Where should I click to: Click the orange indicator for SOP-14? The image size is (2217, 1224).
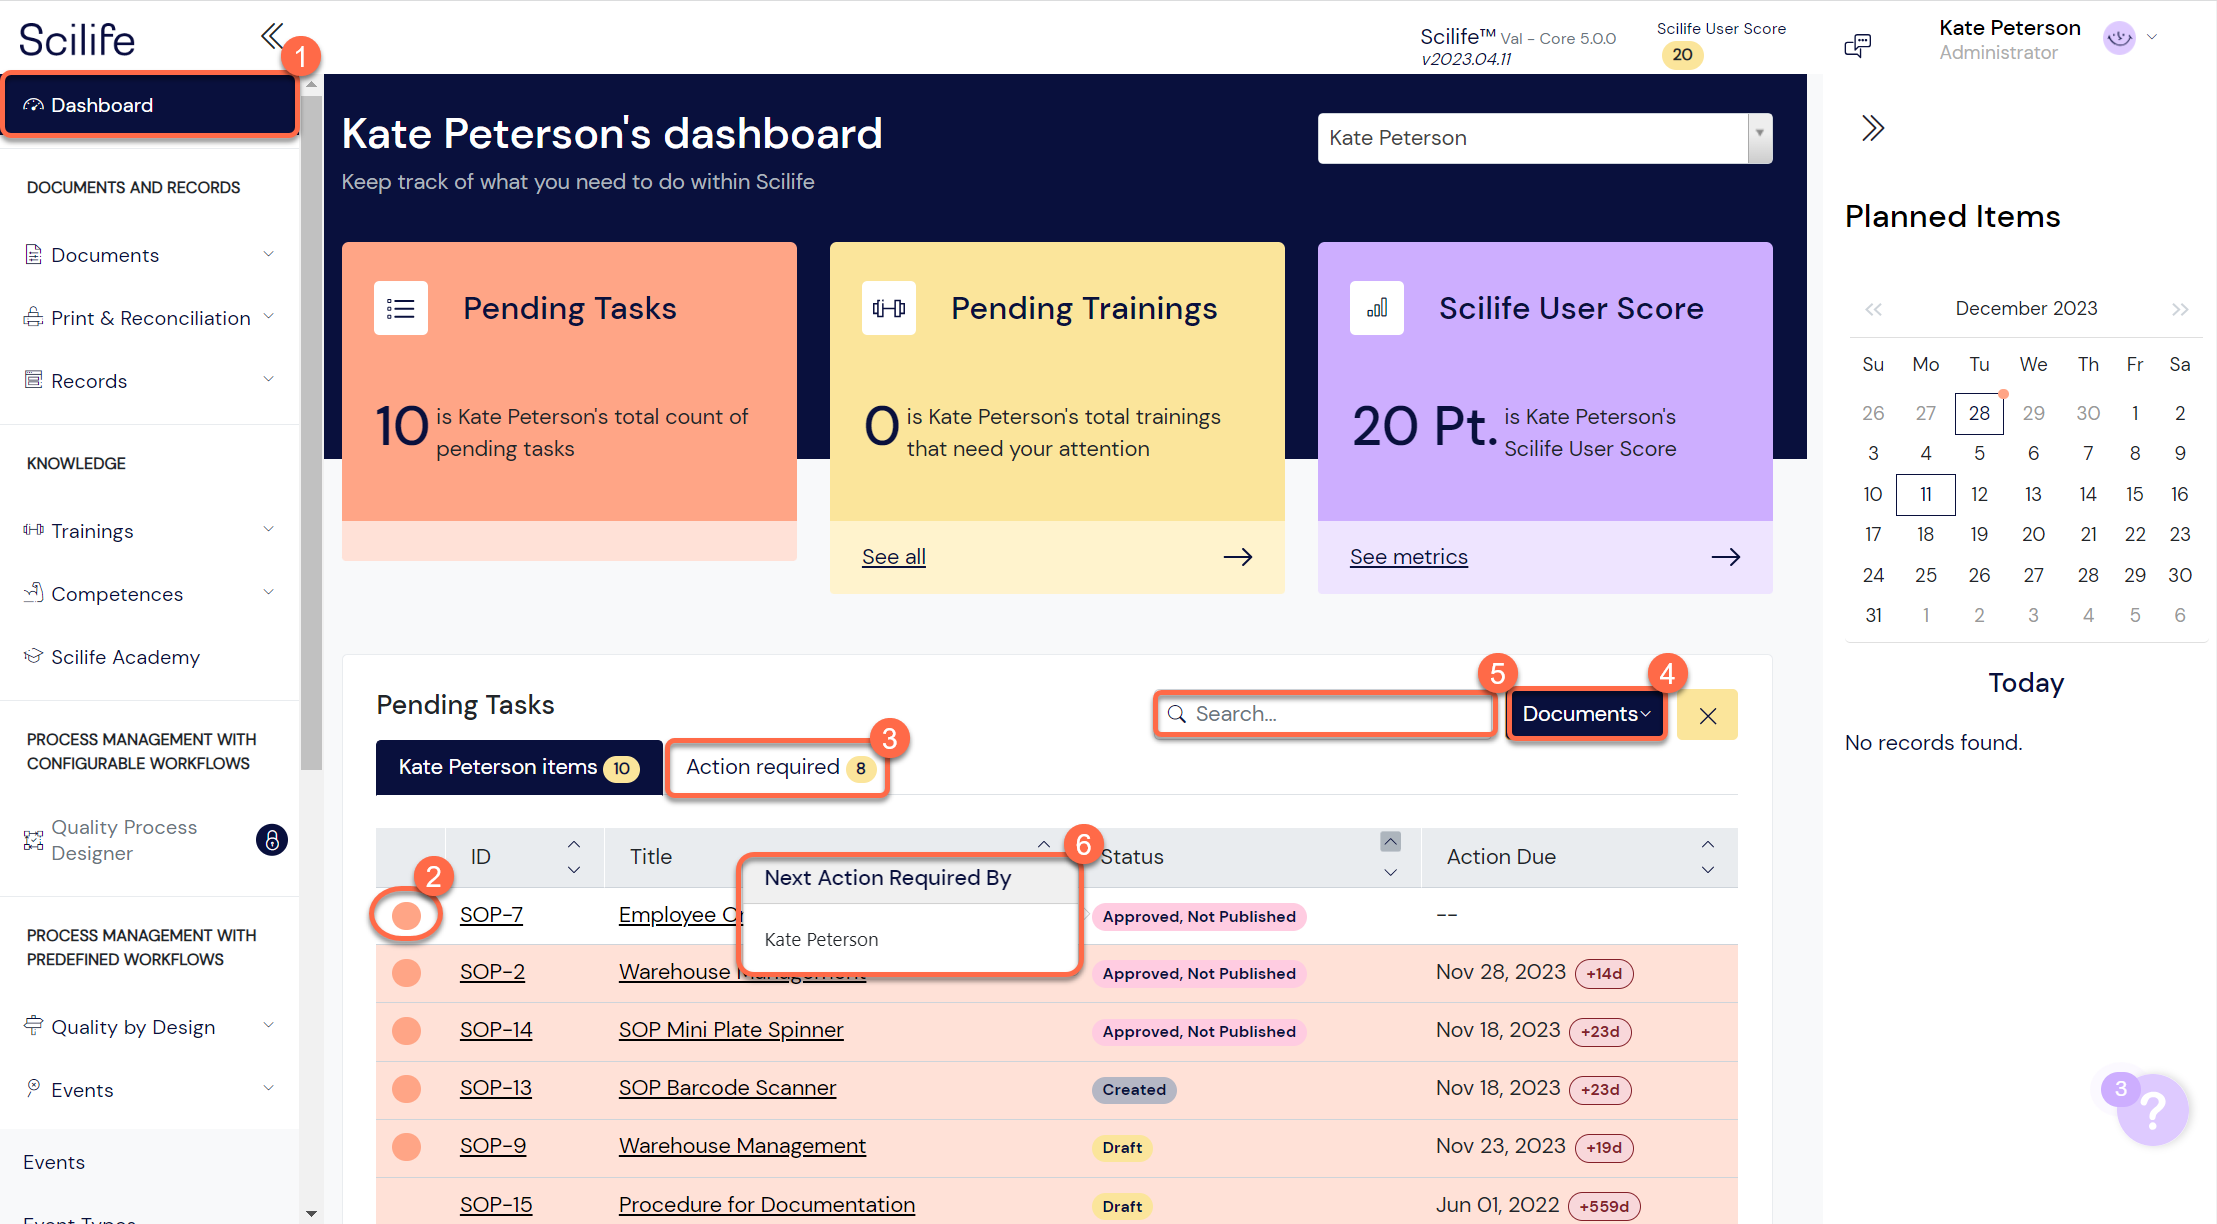[406, 1031]
